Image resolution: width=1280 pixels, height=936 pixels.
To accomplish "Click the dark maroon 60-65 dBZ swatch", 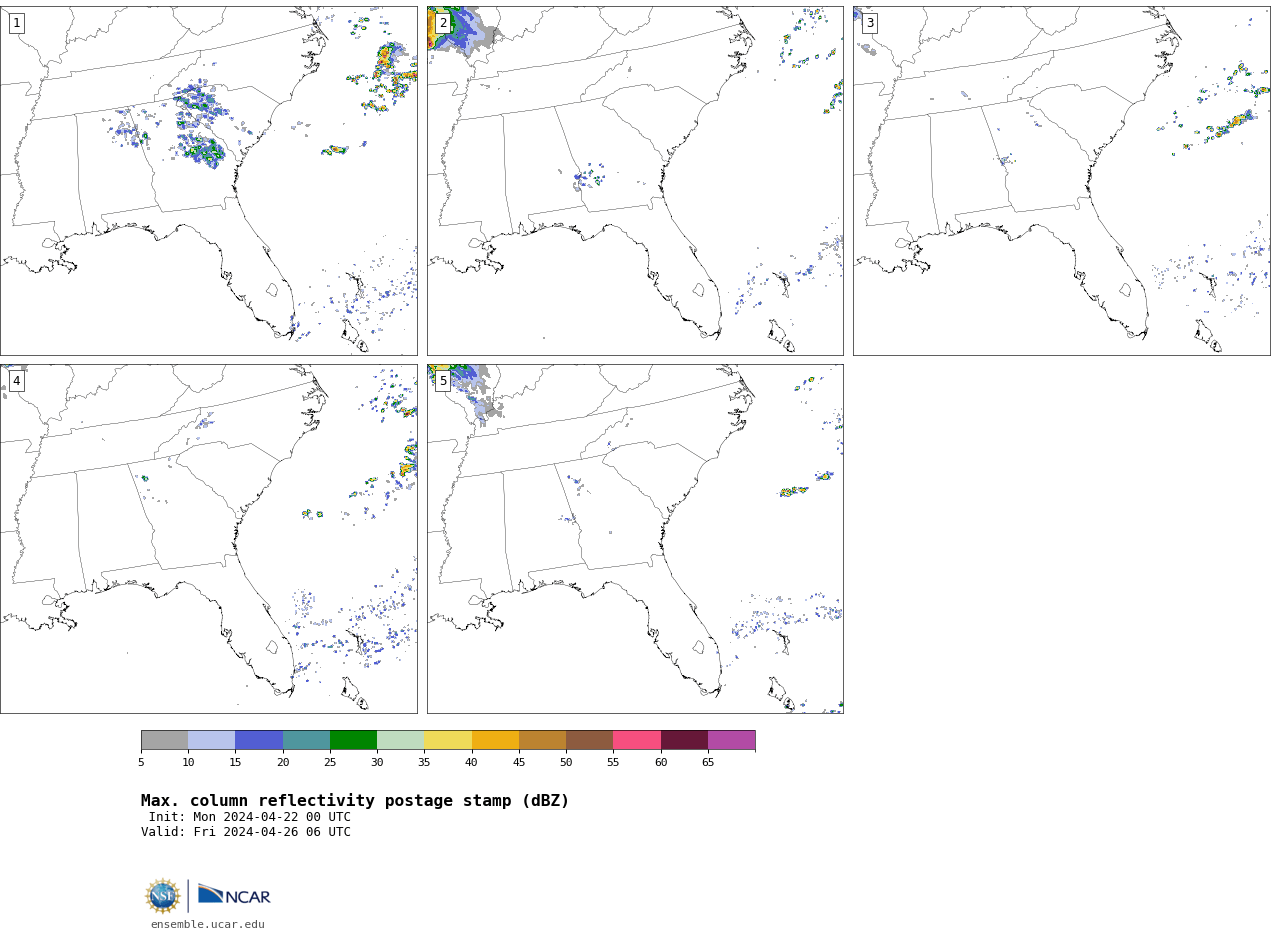I will point(684,740).
